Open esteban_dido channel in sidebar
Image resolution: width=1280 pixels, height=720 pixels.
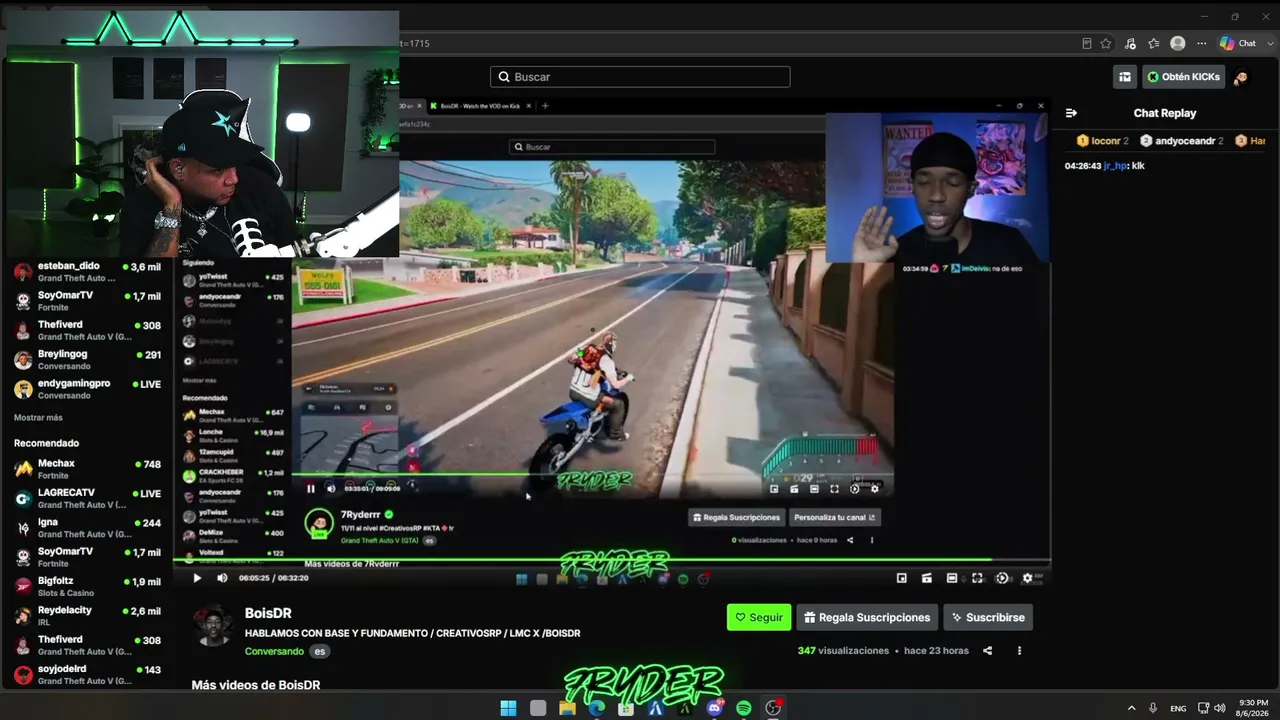87,272
